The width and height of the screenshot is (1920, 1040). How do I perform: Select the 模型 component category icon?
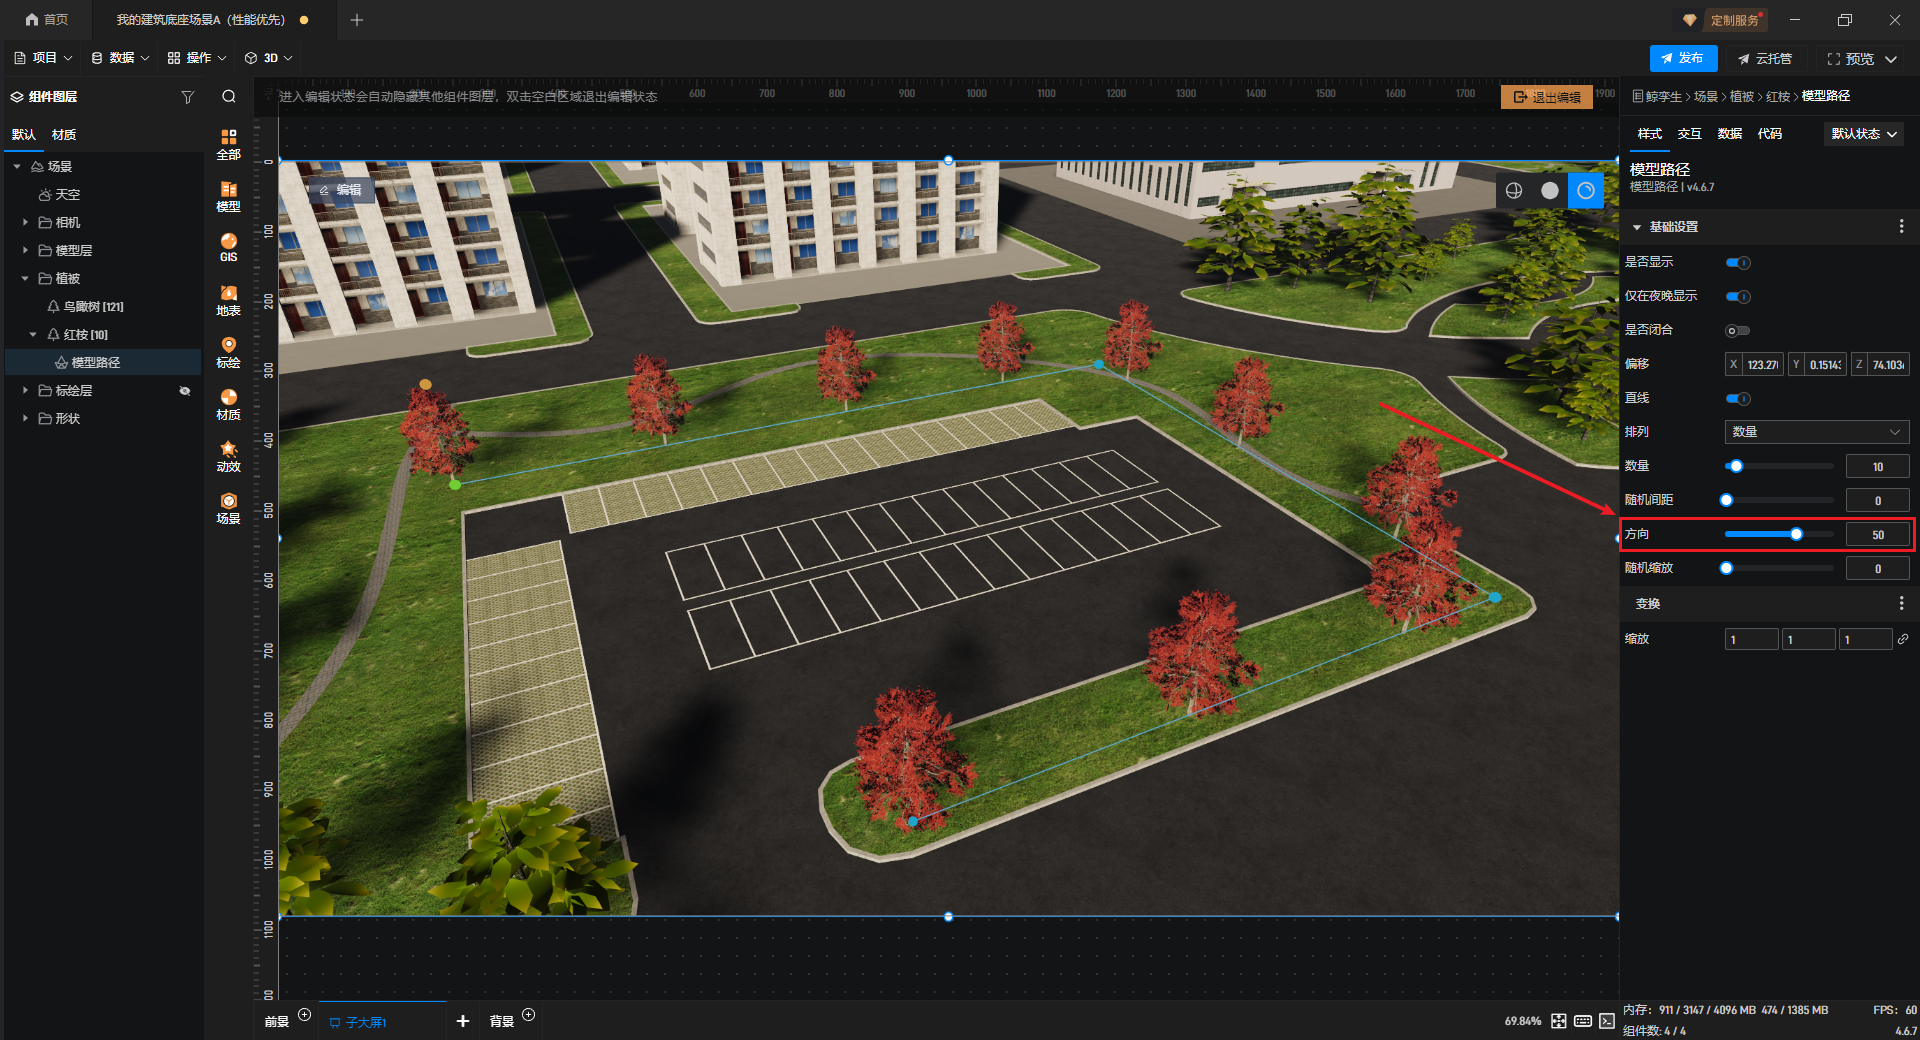(x=228, y=196)
